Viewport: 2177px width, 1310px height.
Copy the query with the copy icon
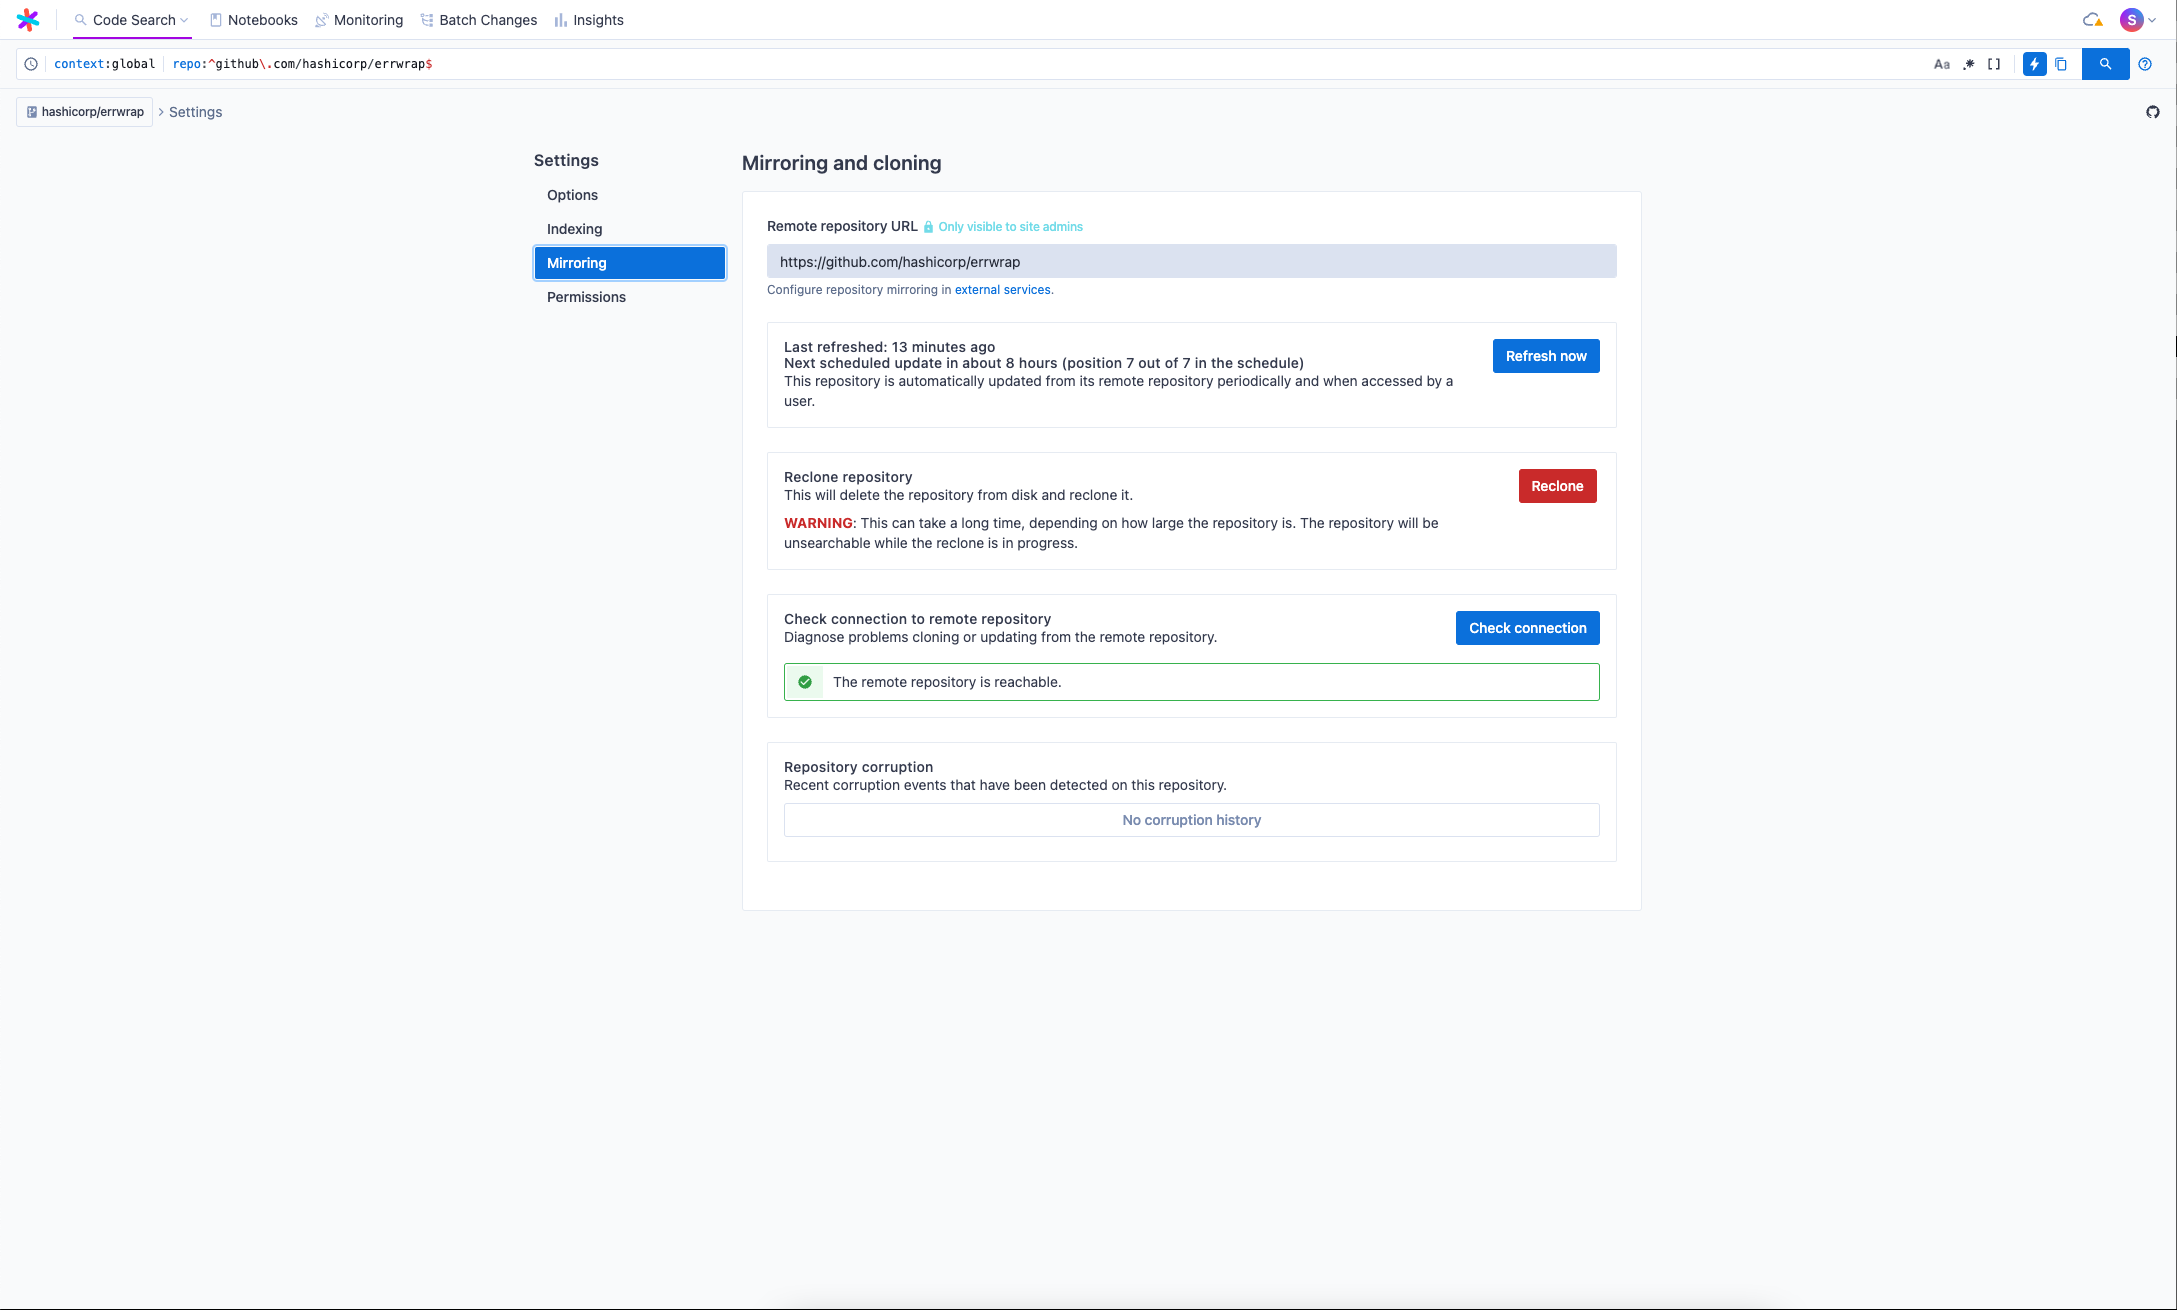(2061, 64)
